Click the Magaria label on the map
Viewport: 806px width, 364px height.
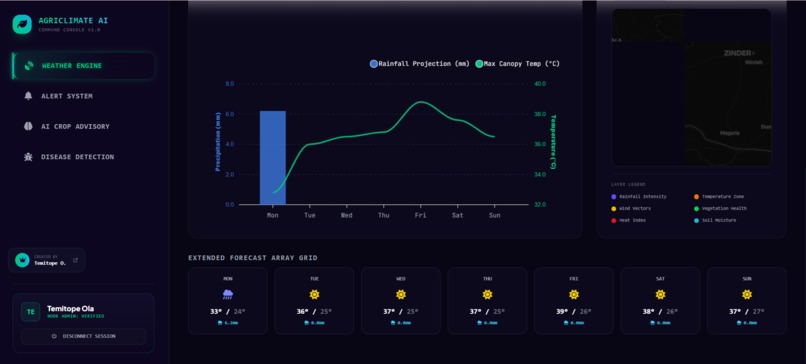pos(729,133)
